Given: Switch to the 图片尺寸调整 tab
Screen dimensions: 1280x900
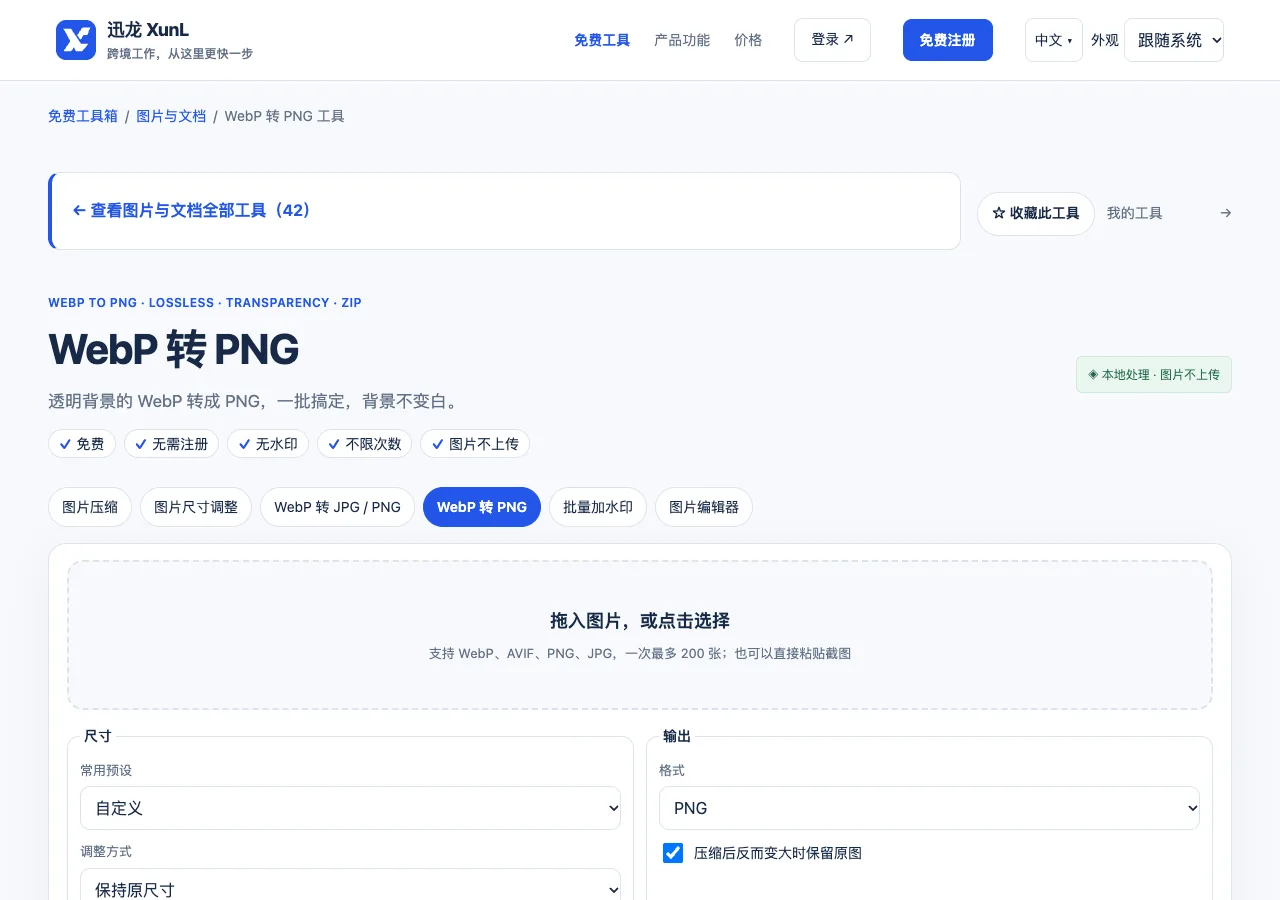Looking at the screenshot, I should 196,507.
